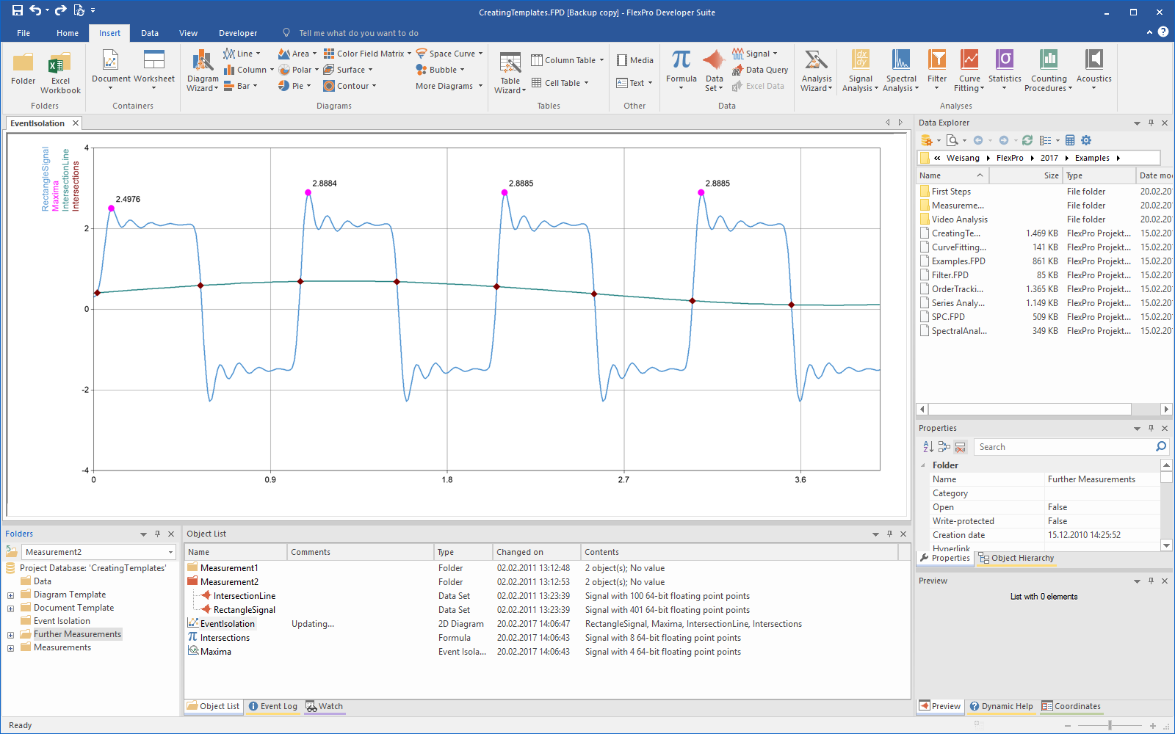Image resolution: width=1175 pixels, height=734 pixels.
Task: Click the Acoustics analysis icon
Action: pyautogui.click(x=1093, y=66)
